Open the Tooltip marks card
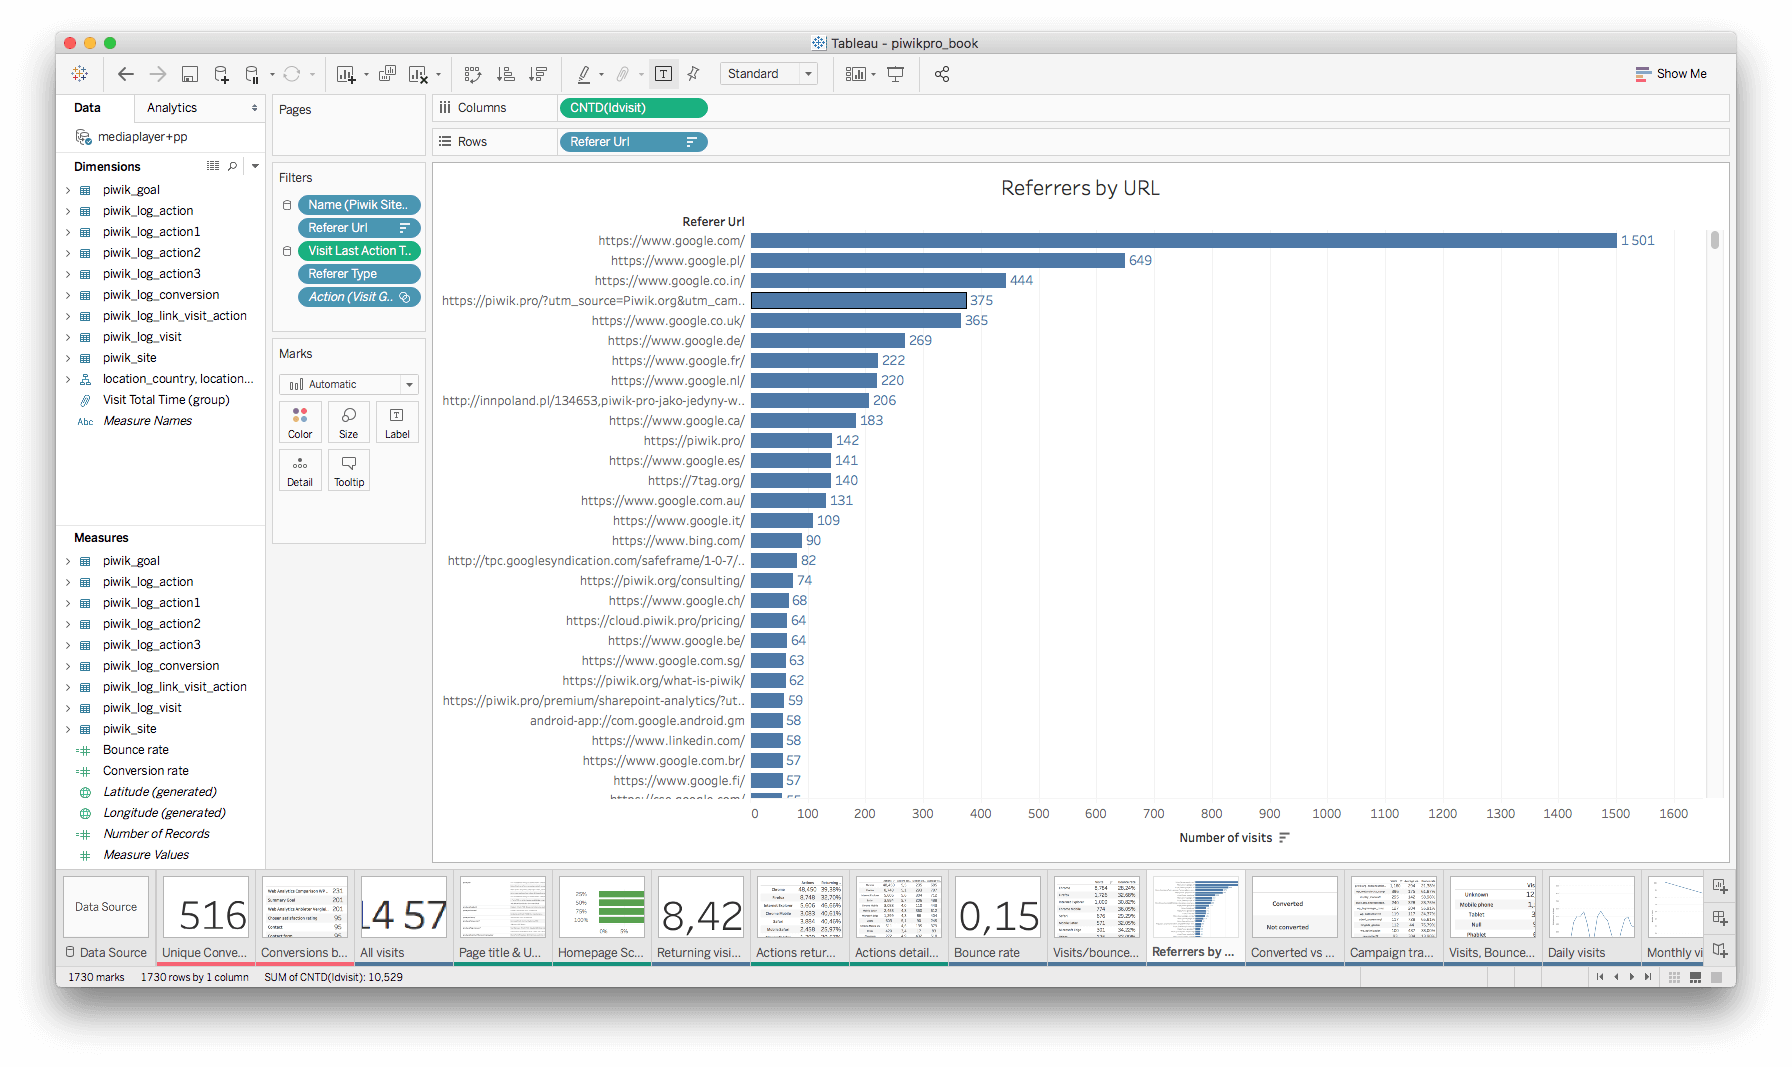1792x1067 pixels. pyautogui.click(x=349, y=470)
